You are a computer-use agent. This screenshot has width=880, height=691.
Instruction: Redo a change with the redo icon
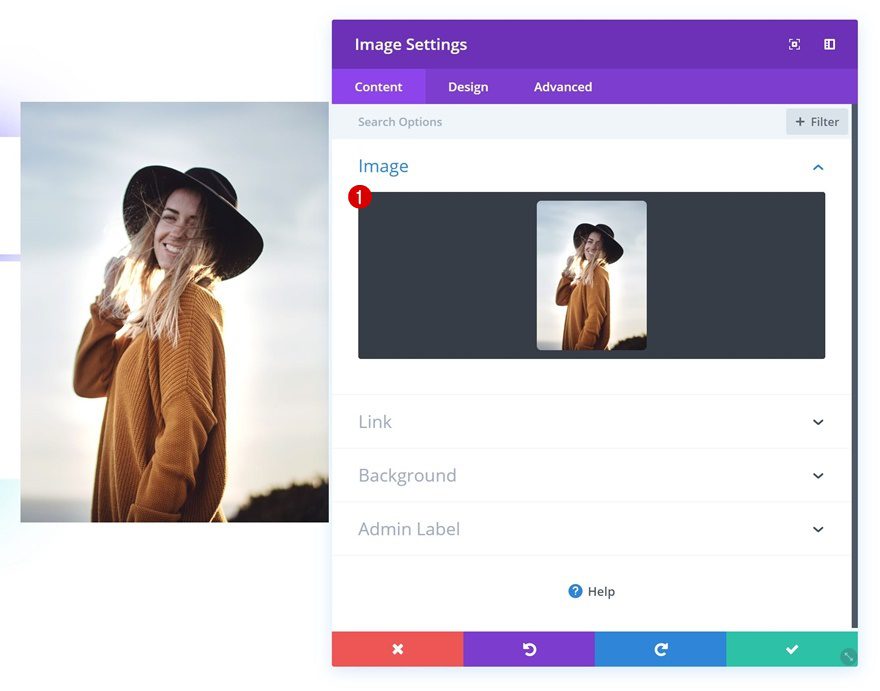point(660,649)
